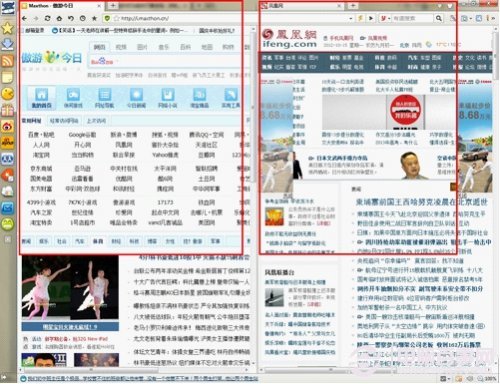Click the play/go arrow in right toolbar
The width and height of the screenshot is (500, 384).
click(371, 18)
